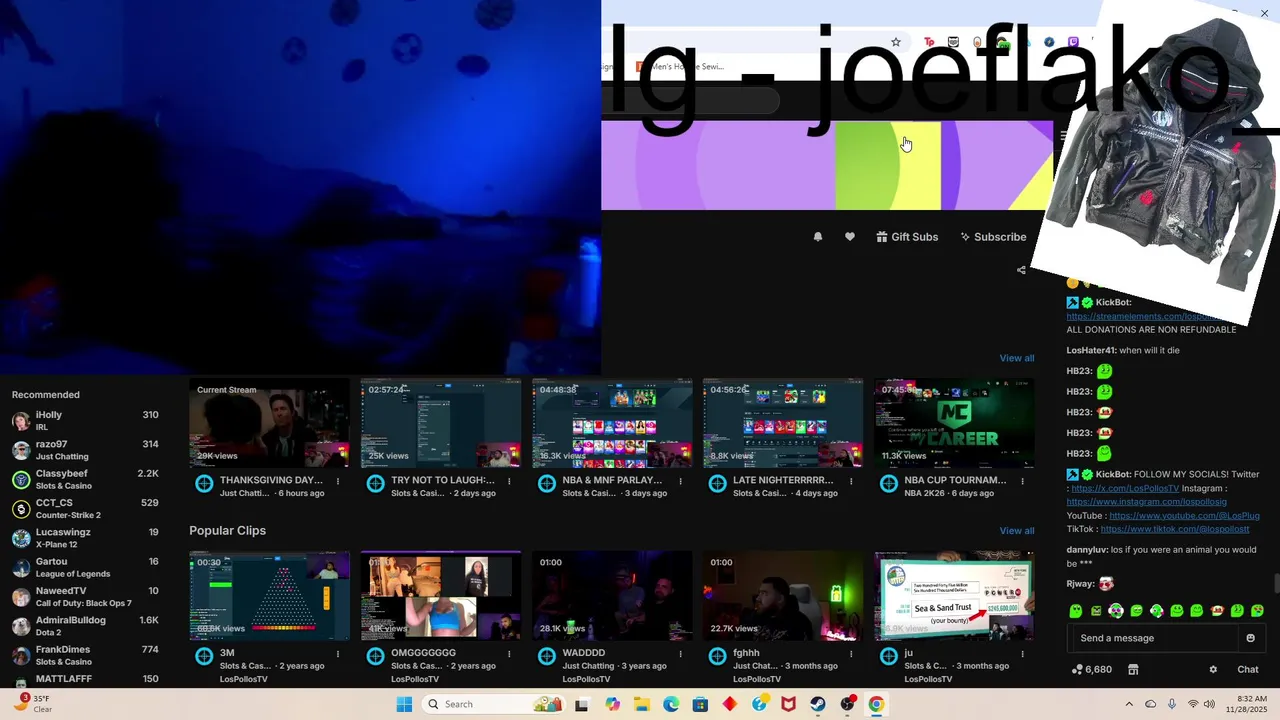Open NBA CUP TOURNAM video thumbnail
This screenshot has height=720, width=1280.
pyautogui.click(x=954, y=423)
